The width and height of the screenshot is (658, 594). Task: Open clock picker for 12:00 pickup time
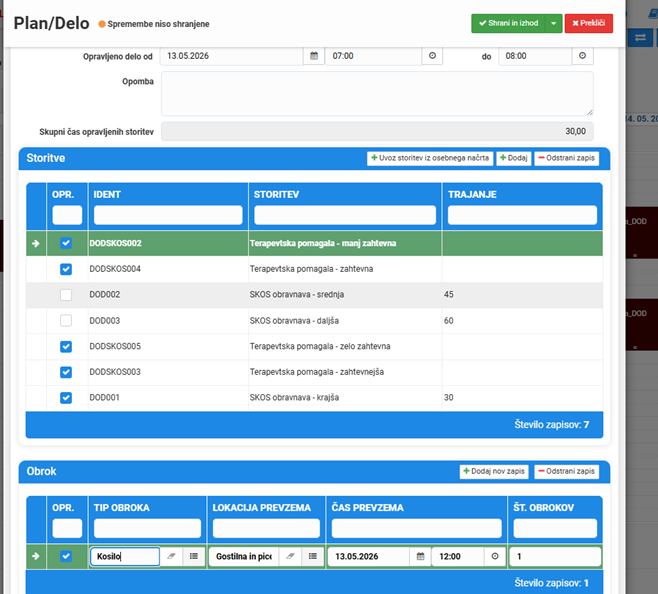tap(495, 556)
